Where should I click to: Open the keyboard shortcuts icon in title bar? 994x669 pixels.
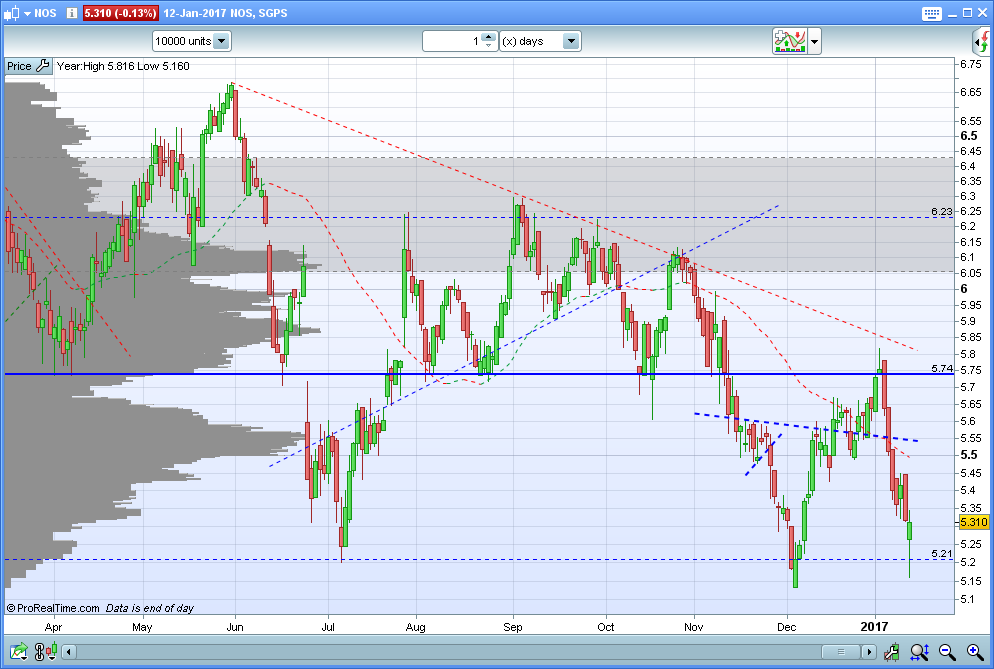tap(931, 13)
